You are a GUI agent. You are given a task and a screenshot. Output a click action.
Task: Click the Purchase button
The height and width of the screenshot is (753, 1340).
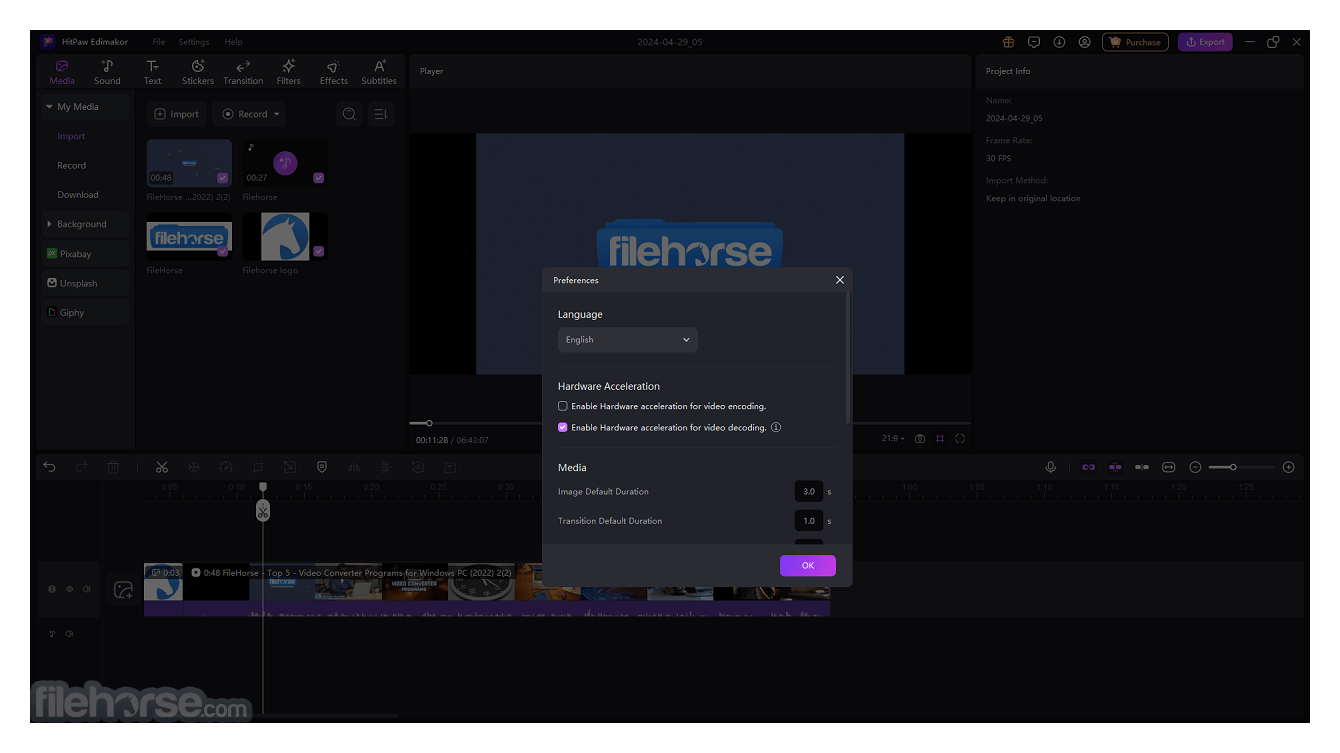(x=1135, y=42)
